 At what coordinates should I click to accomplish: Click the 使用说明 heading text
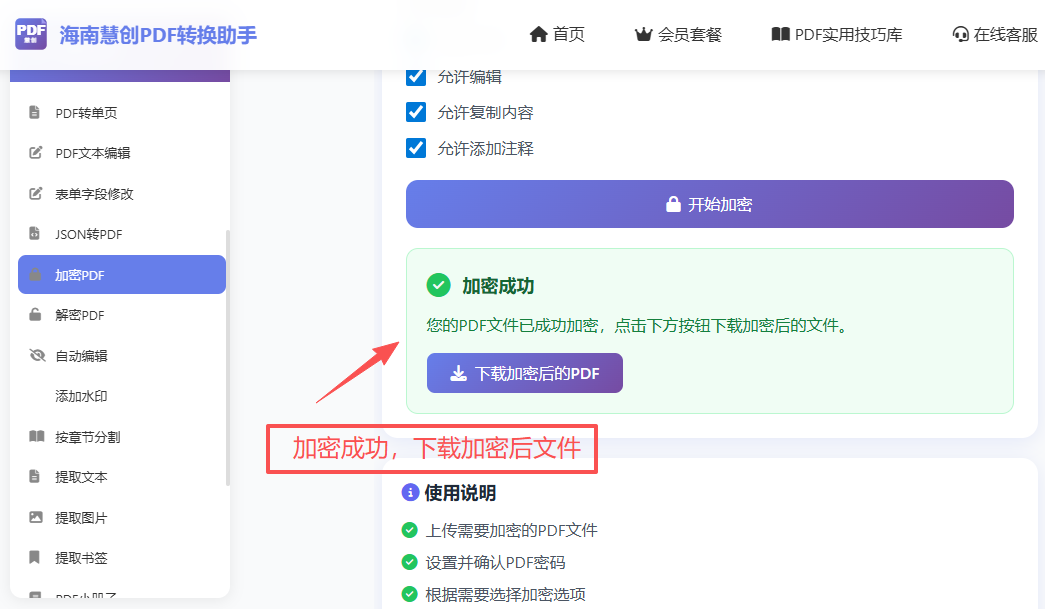point(461,493)
